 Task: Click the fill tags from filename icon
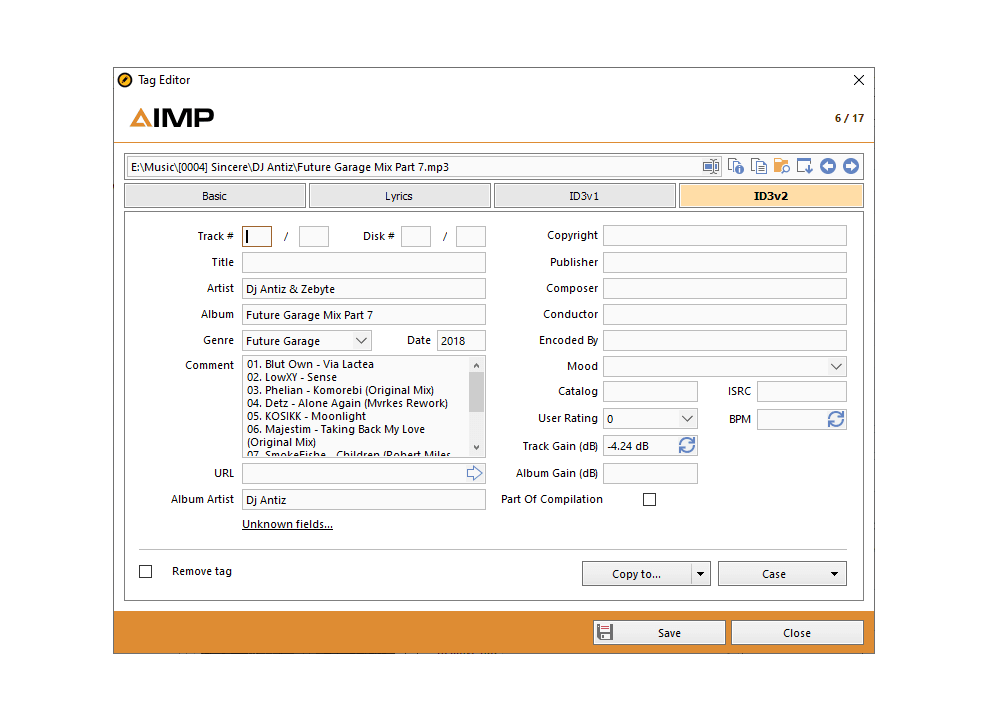coord(804,166)
